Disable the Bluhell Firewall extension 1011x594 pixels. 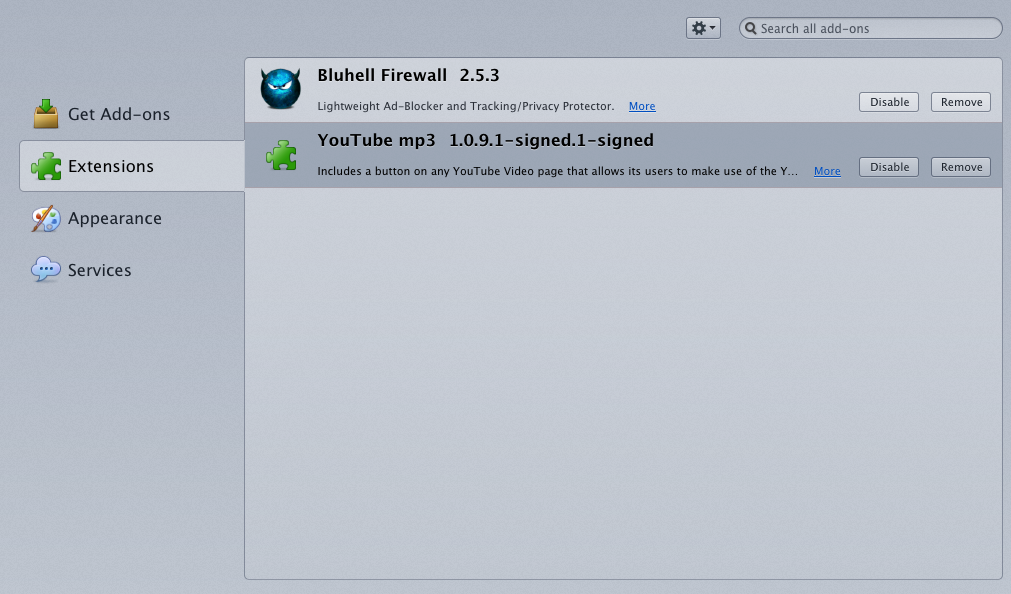888,102
